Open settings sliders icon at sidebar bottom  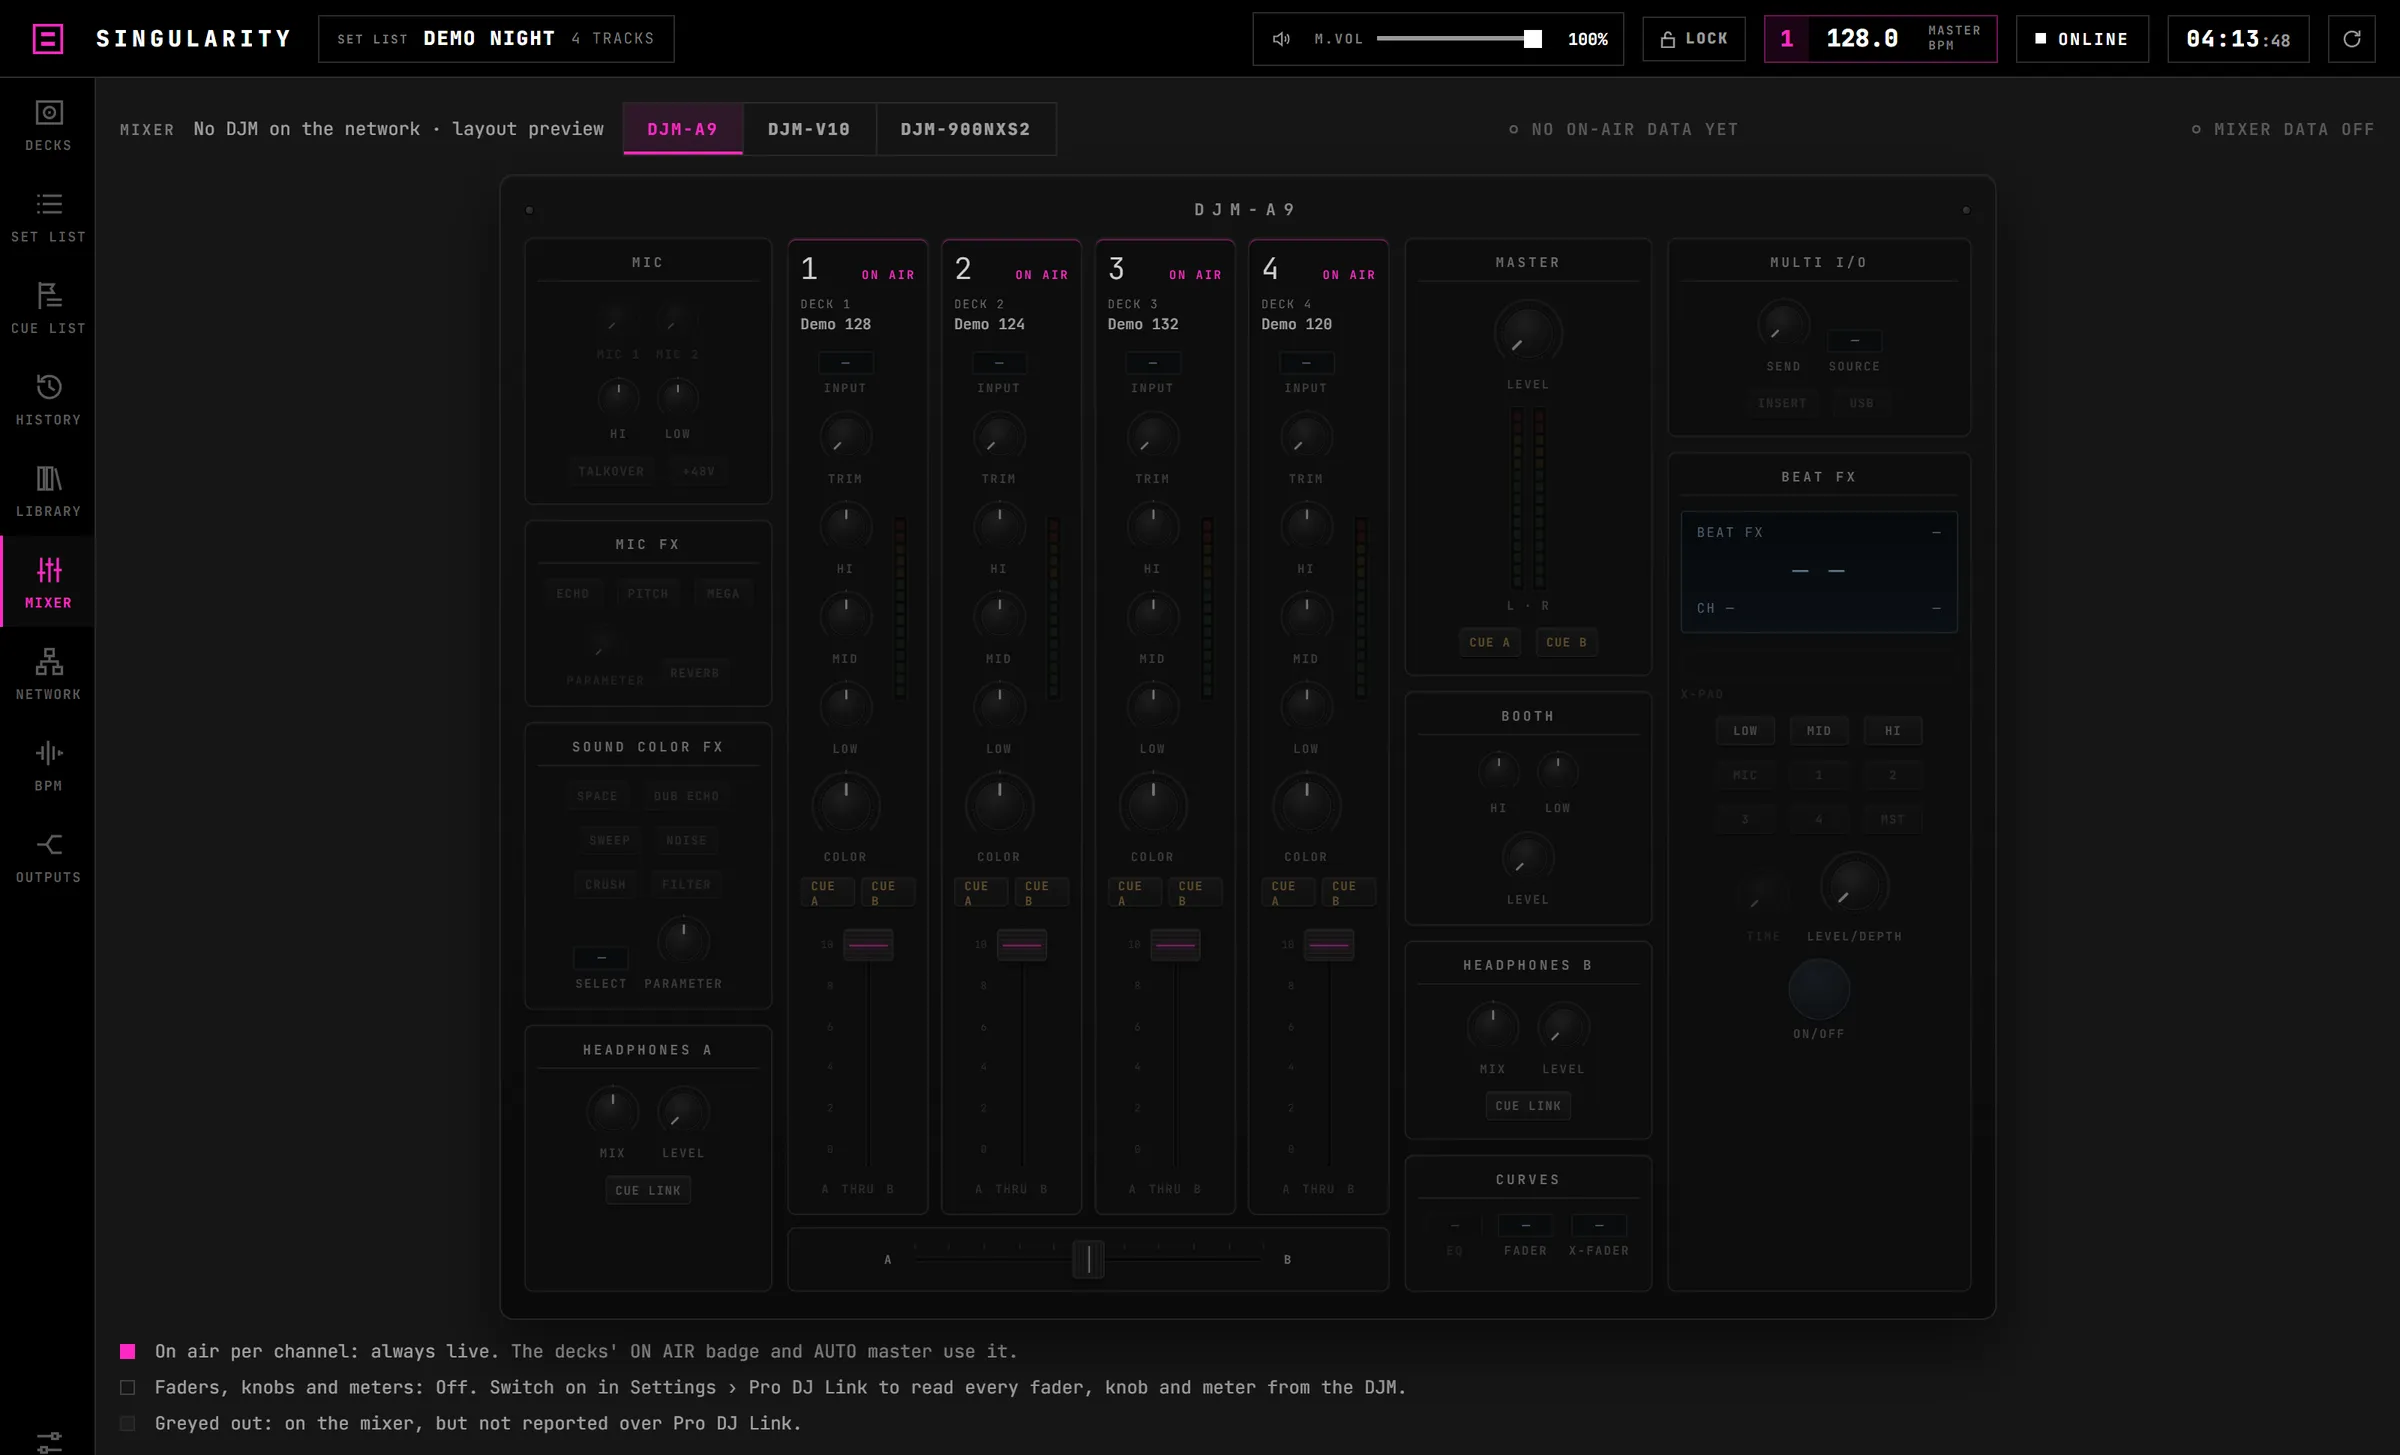(x=48, y=1441)
